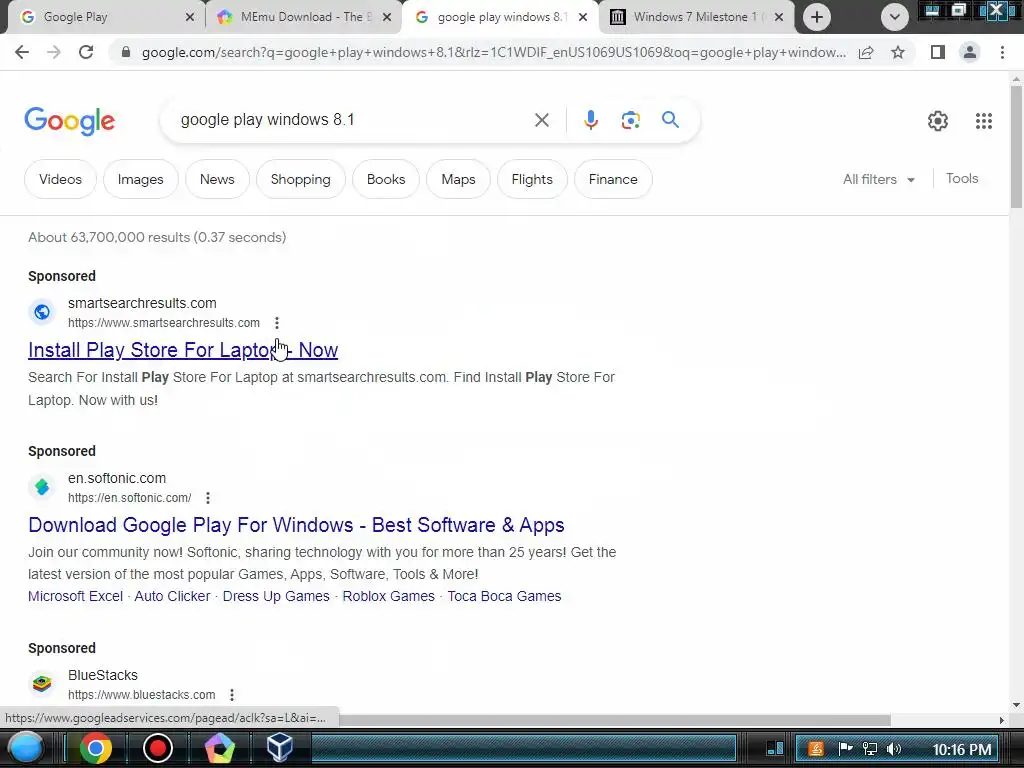Screen dimensions: 1024x768
Task: Open Action Center flag tray icon
Action: pyautogui.click(x=845, y=749)
